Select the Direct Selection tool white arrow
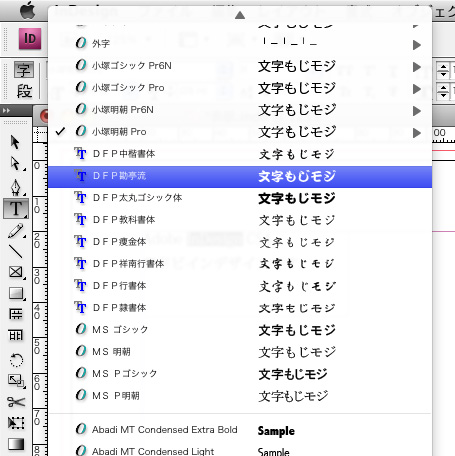The height and width of the screenshot is (456, 455). click(15, 163)
